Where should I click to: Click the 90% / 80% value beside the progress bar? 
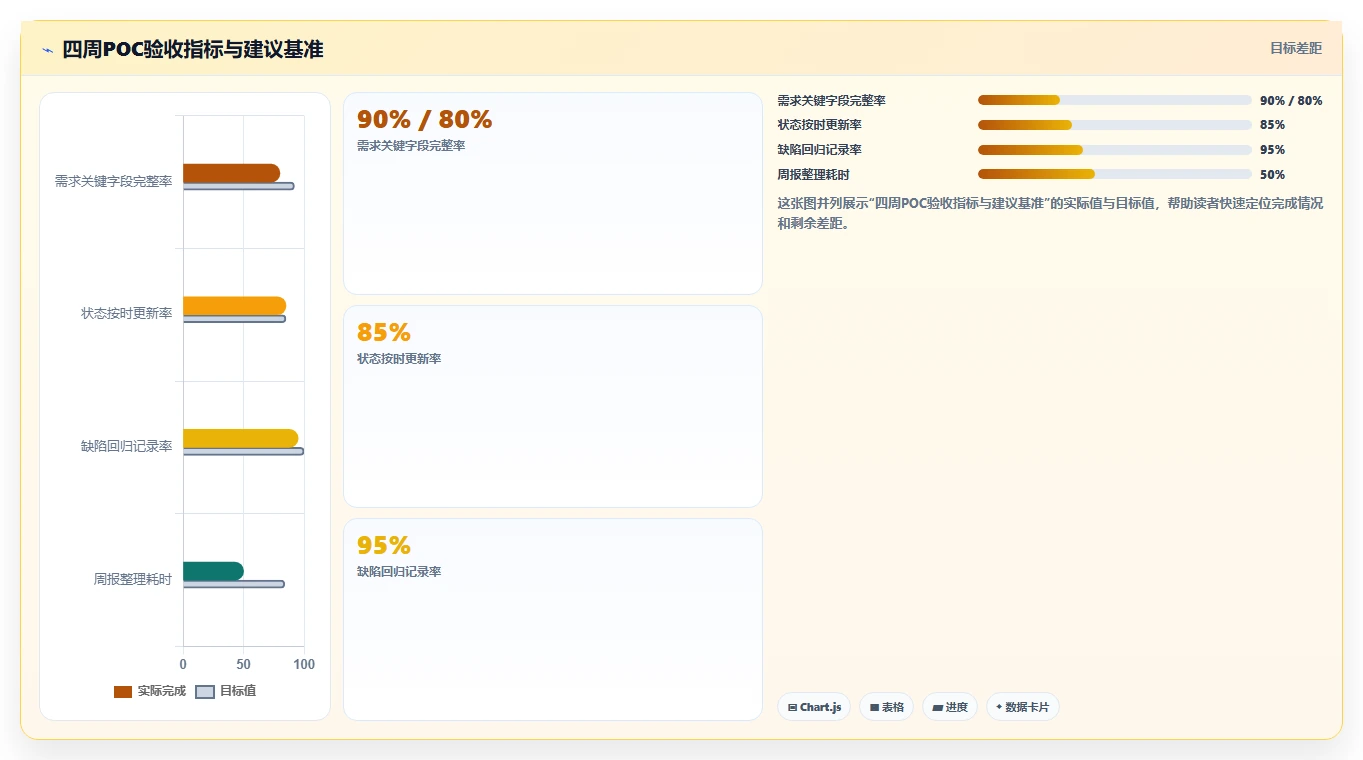coord(1291,101)
